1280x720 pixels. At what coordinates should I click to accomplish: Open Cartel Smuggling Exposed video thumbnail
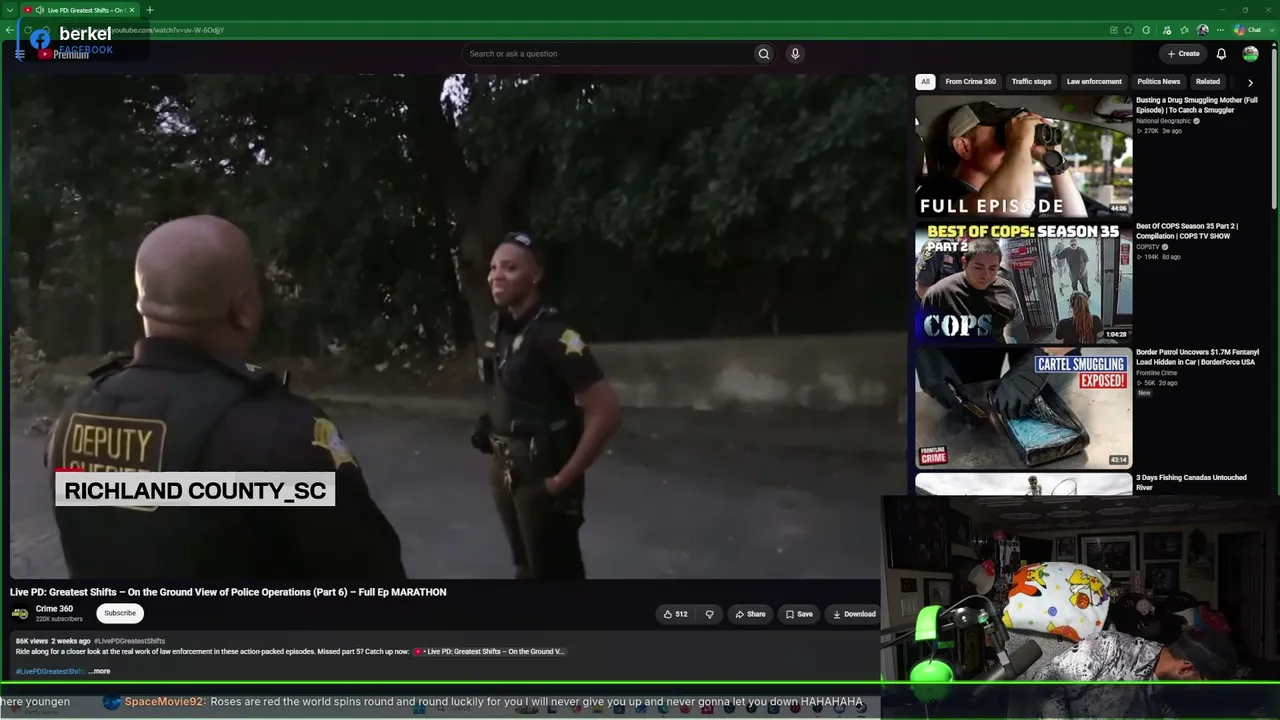(1023, 407)
